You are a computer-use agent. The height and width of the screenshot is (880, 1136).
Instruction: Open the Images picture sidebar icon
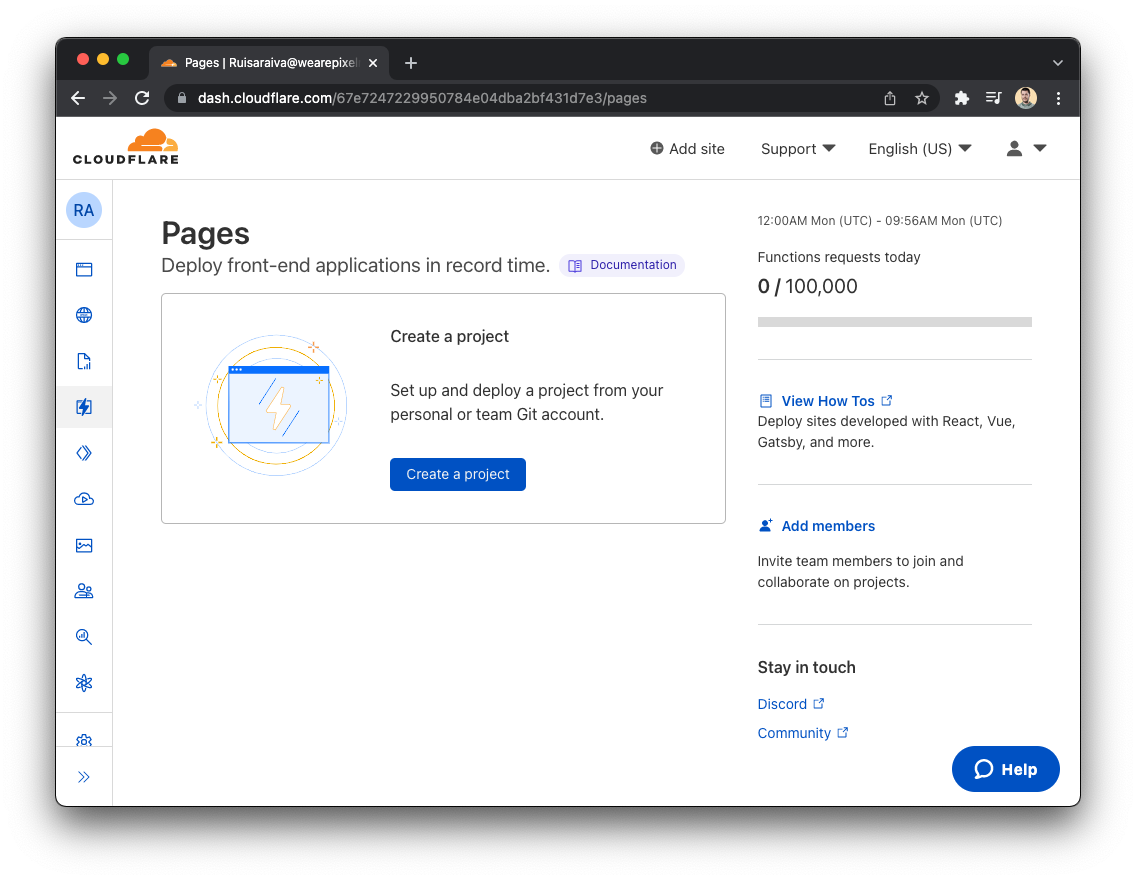(84, 545)
